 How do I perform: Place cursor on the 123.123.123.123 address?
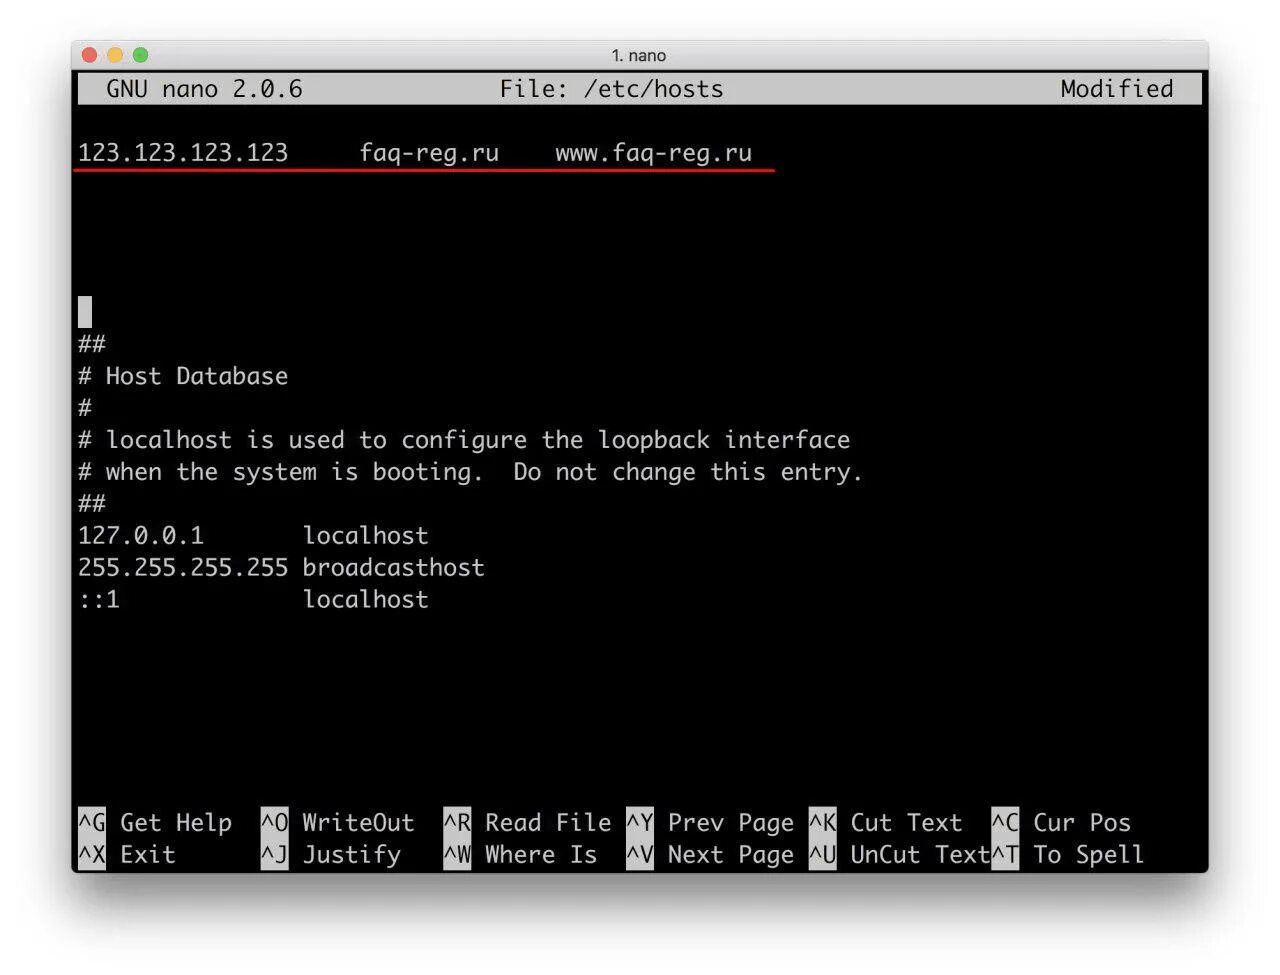coord(183,153)
